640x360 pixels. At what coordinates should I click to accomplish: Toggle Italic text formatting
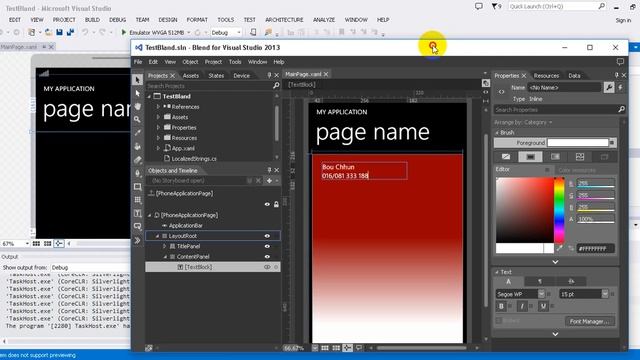point(522,306)
